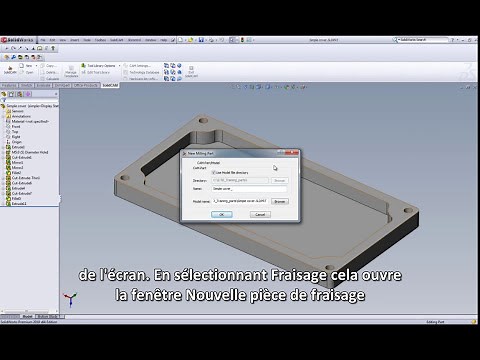Expand the Annotations tree node
The width and height of the screenshot is (480, 360).
pos(3,116)
